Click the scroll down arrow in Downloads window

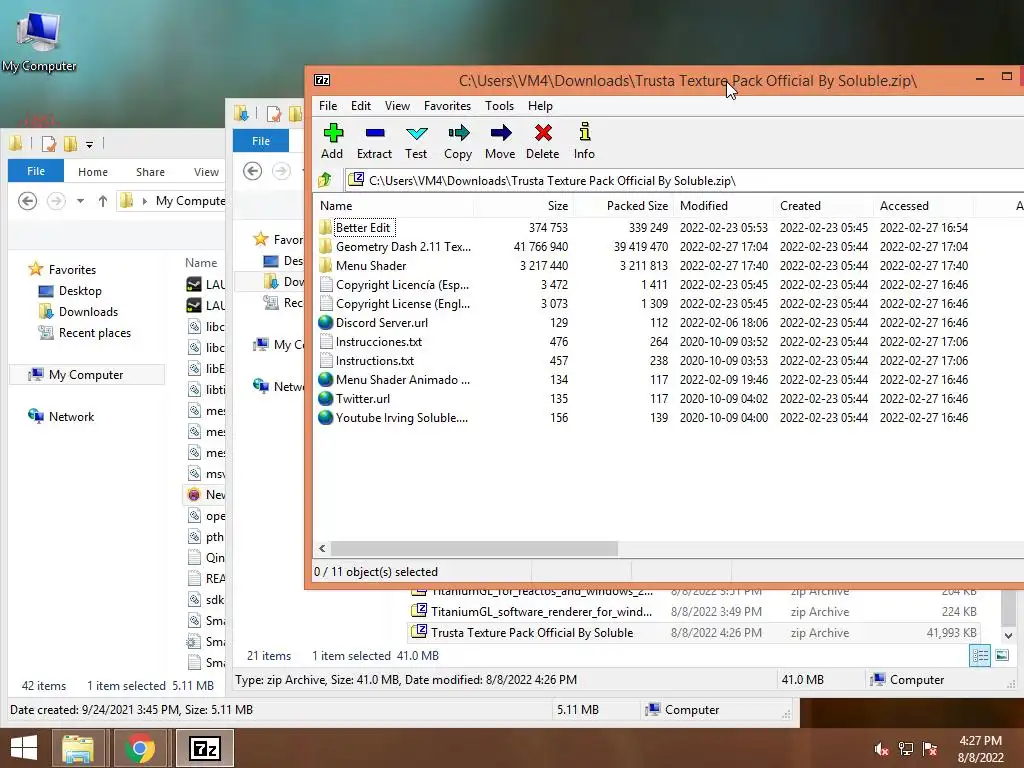tap(1008, 635)
